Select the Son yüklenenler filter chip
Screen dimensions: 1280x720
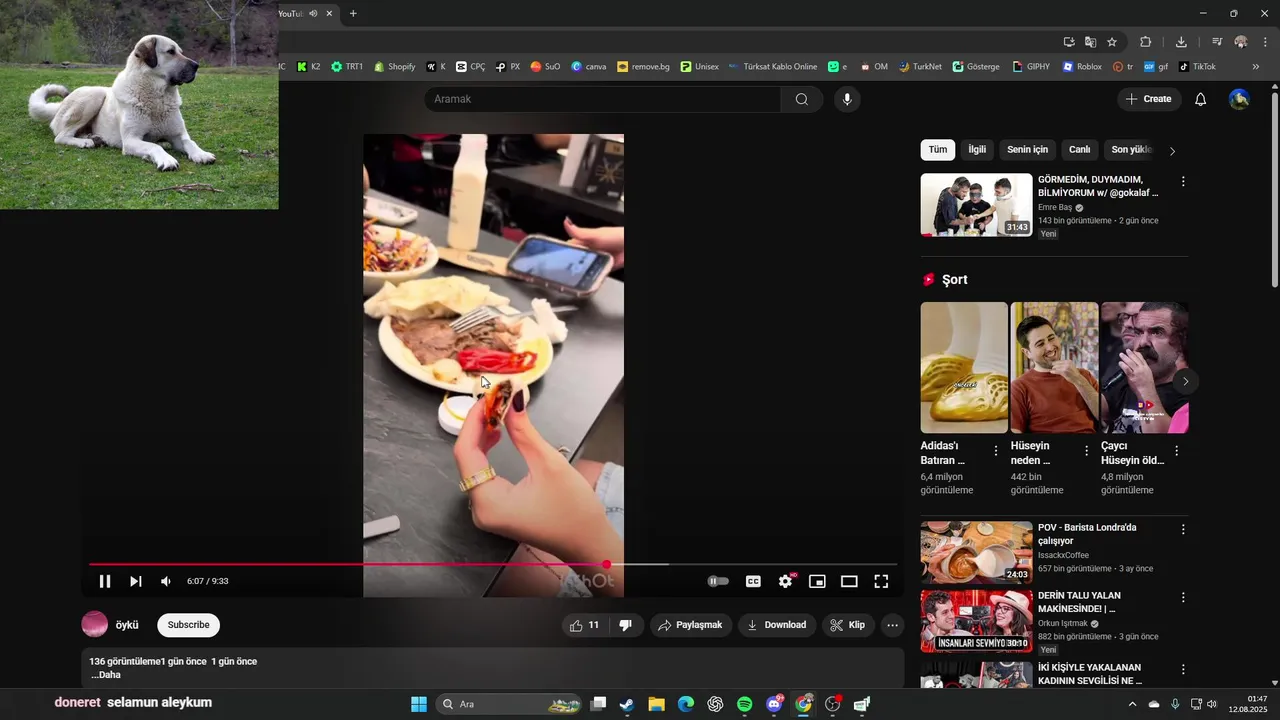[x=1132, y=150]
